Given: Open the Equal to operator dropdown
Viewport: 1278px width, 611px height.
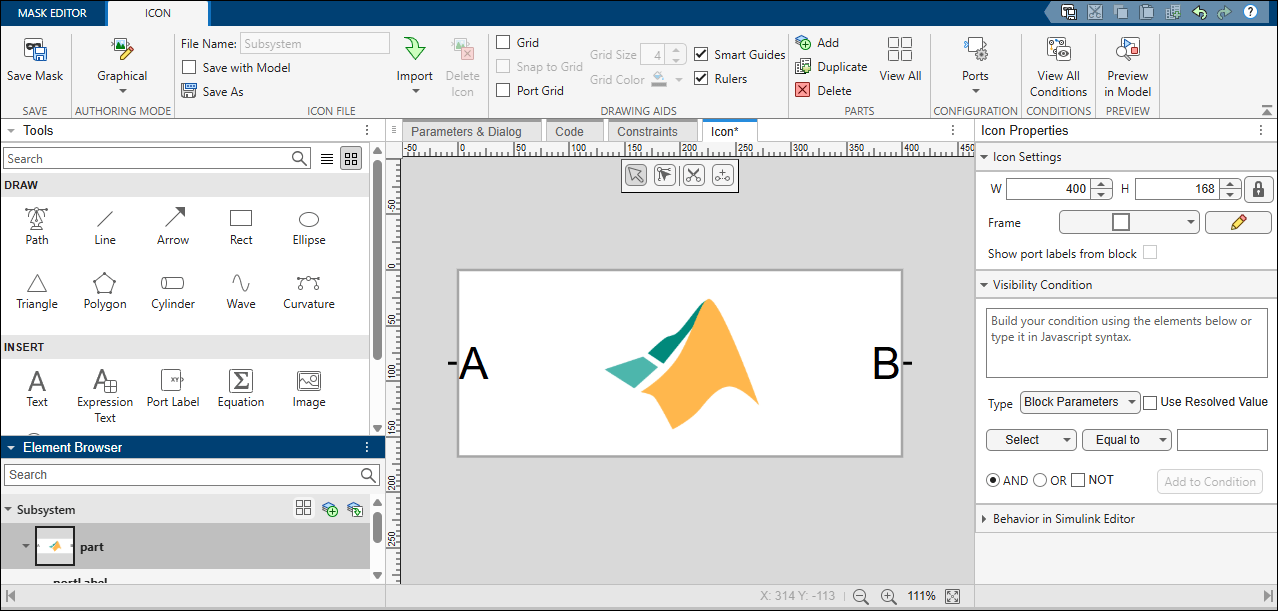Looking at the screenshot, I should pyautogui.click(x=1126, y=440).
